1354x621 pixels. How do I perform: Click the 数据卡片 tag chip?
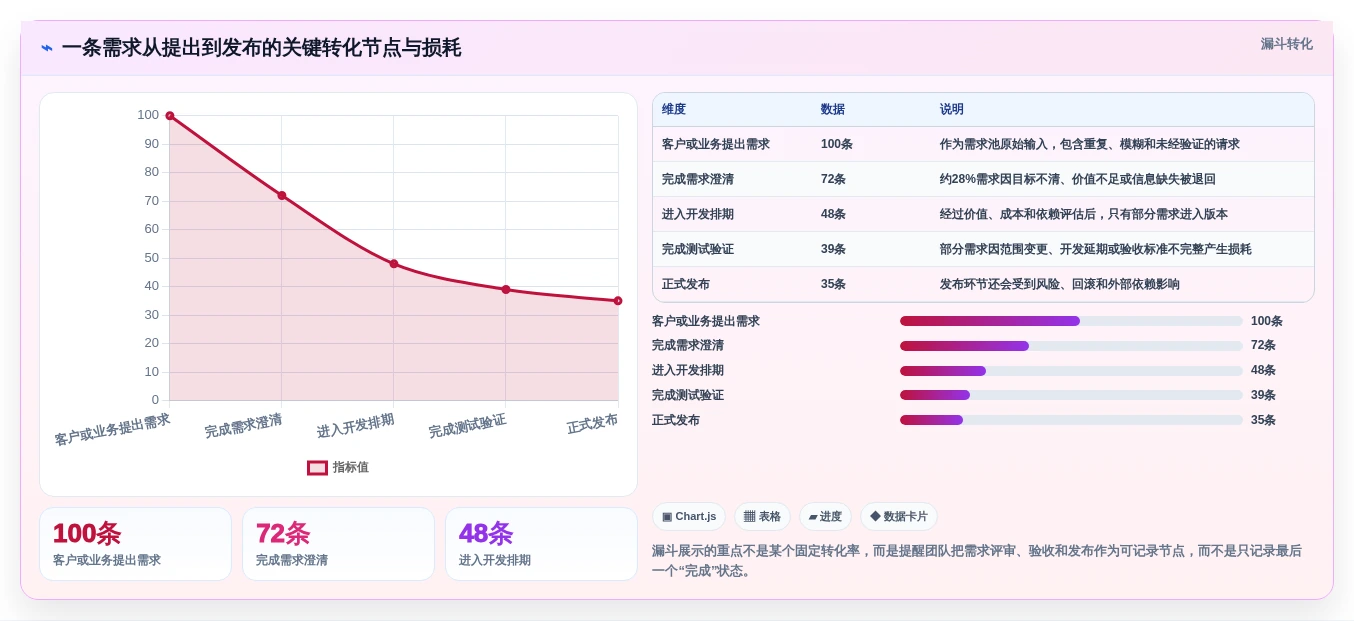click(899, 517)
